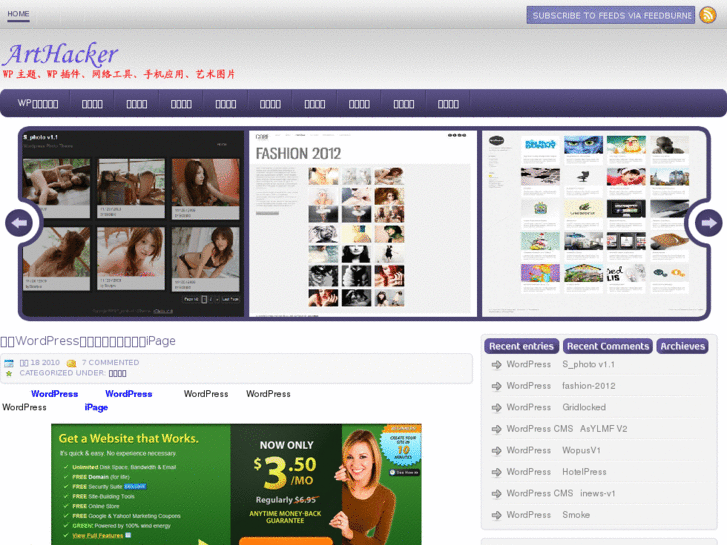Click the grid portfolio theme slider thumbnail
This screenshot has width=727, height=545.
pyautogui.click(x=594, y=224)
